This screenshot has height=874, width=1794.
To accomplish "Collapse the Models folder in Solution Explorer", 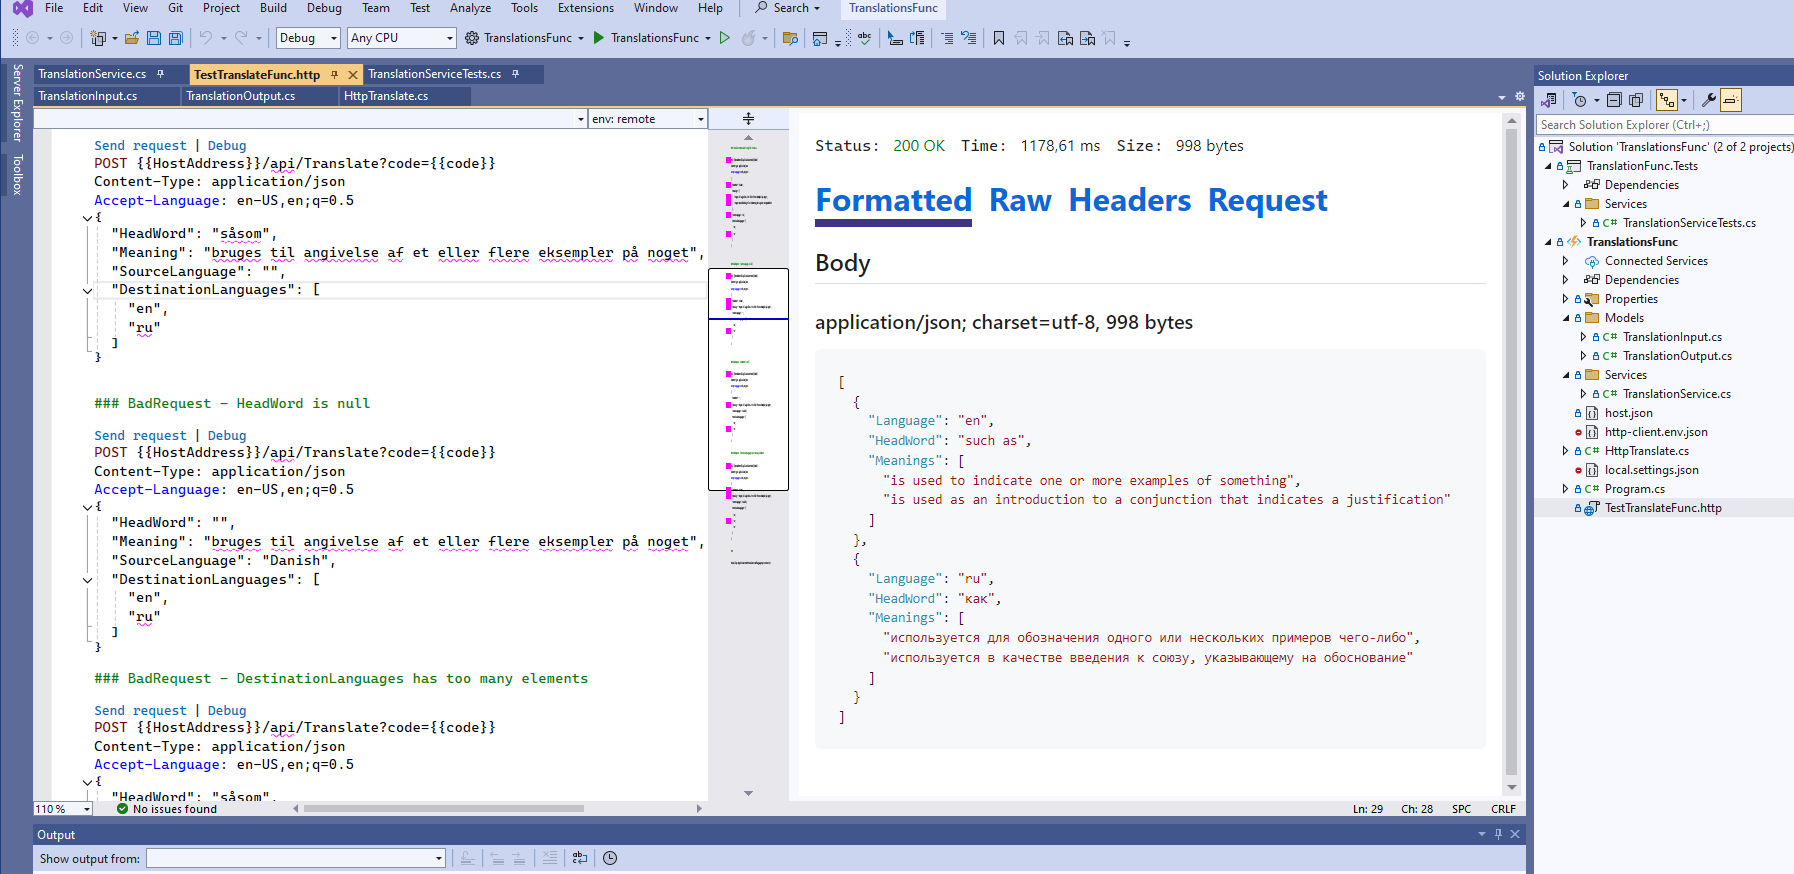I will [x=1566, y=318].
